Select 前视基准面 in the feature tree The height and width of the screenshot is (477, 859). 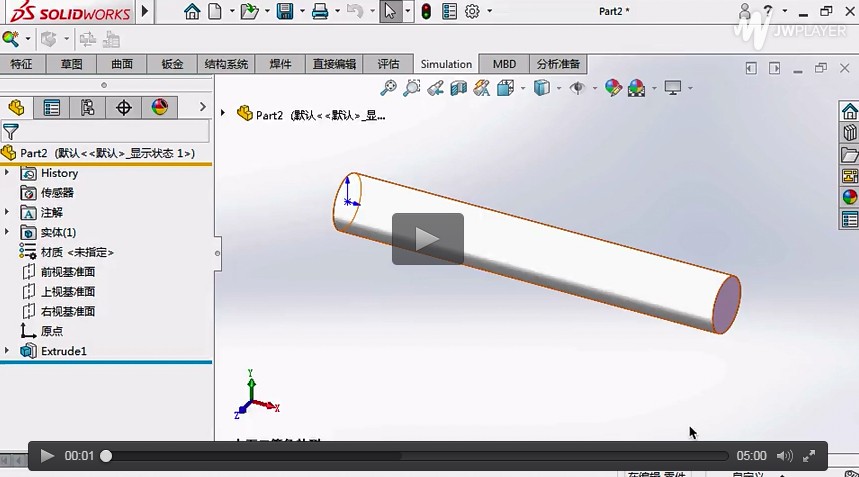pos(67,272)
